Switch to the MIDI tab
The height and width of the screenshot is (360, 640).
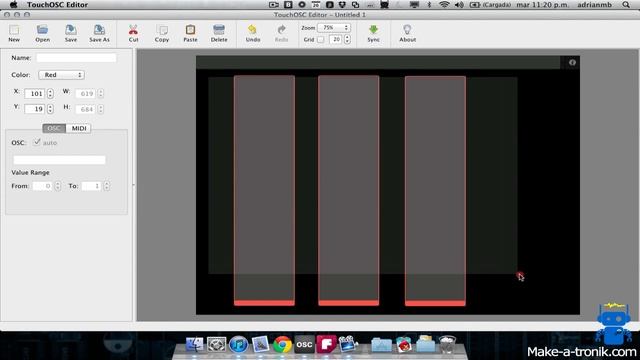pyautogui.click(x=78, y=128)
